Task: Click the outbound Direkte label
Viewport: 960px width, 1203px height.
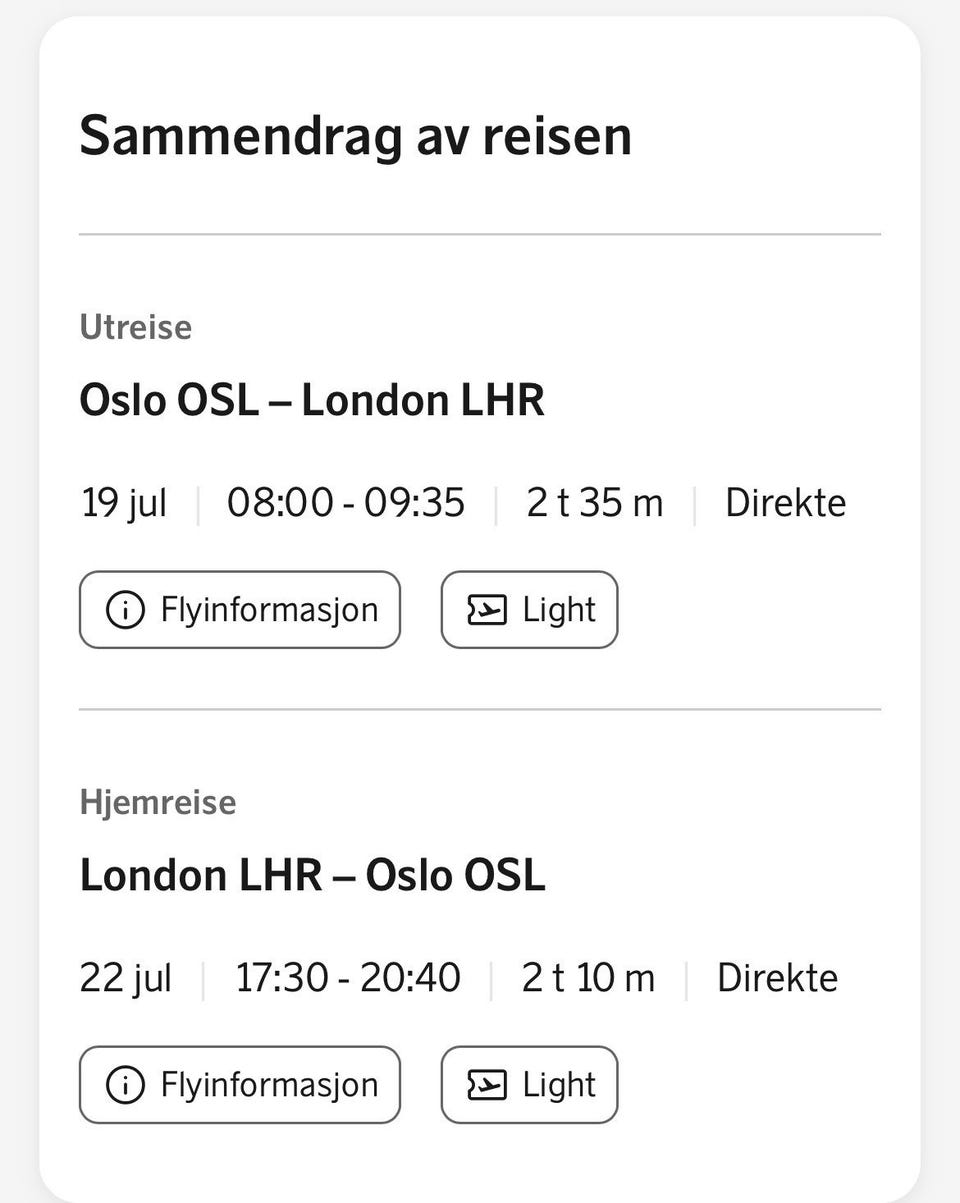Action: [785, 503]
